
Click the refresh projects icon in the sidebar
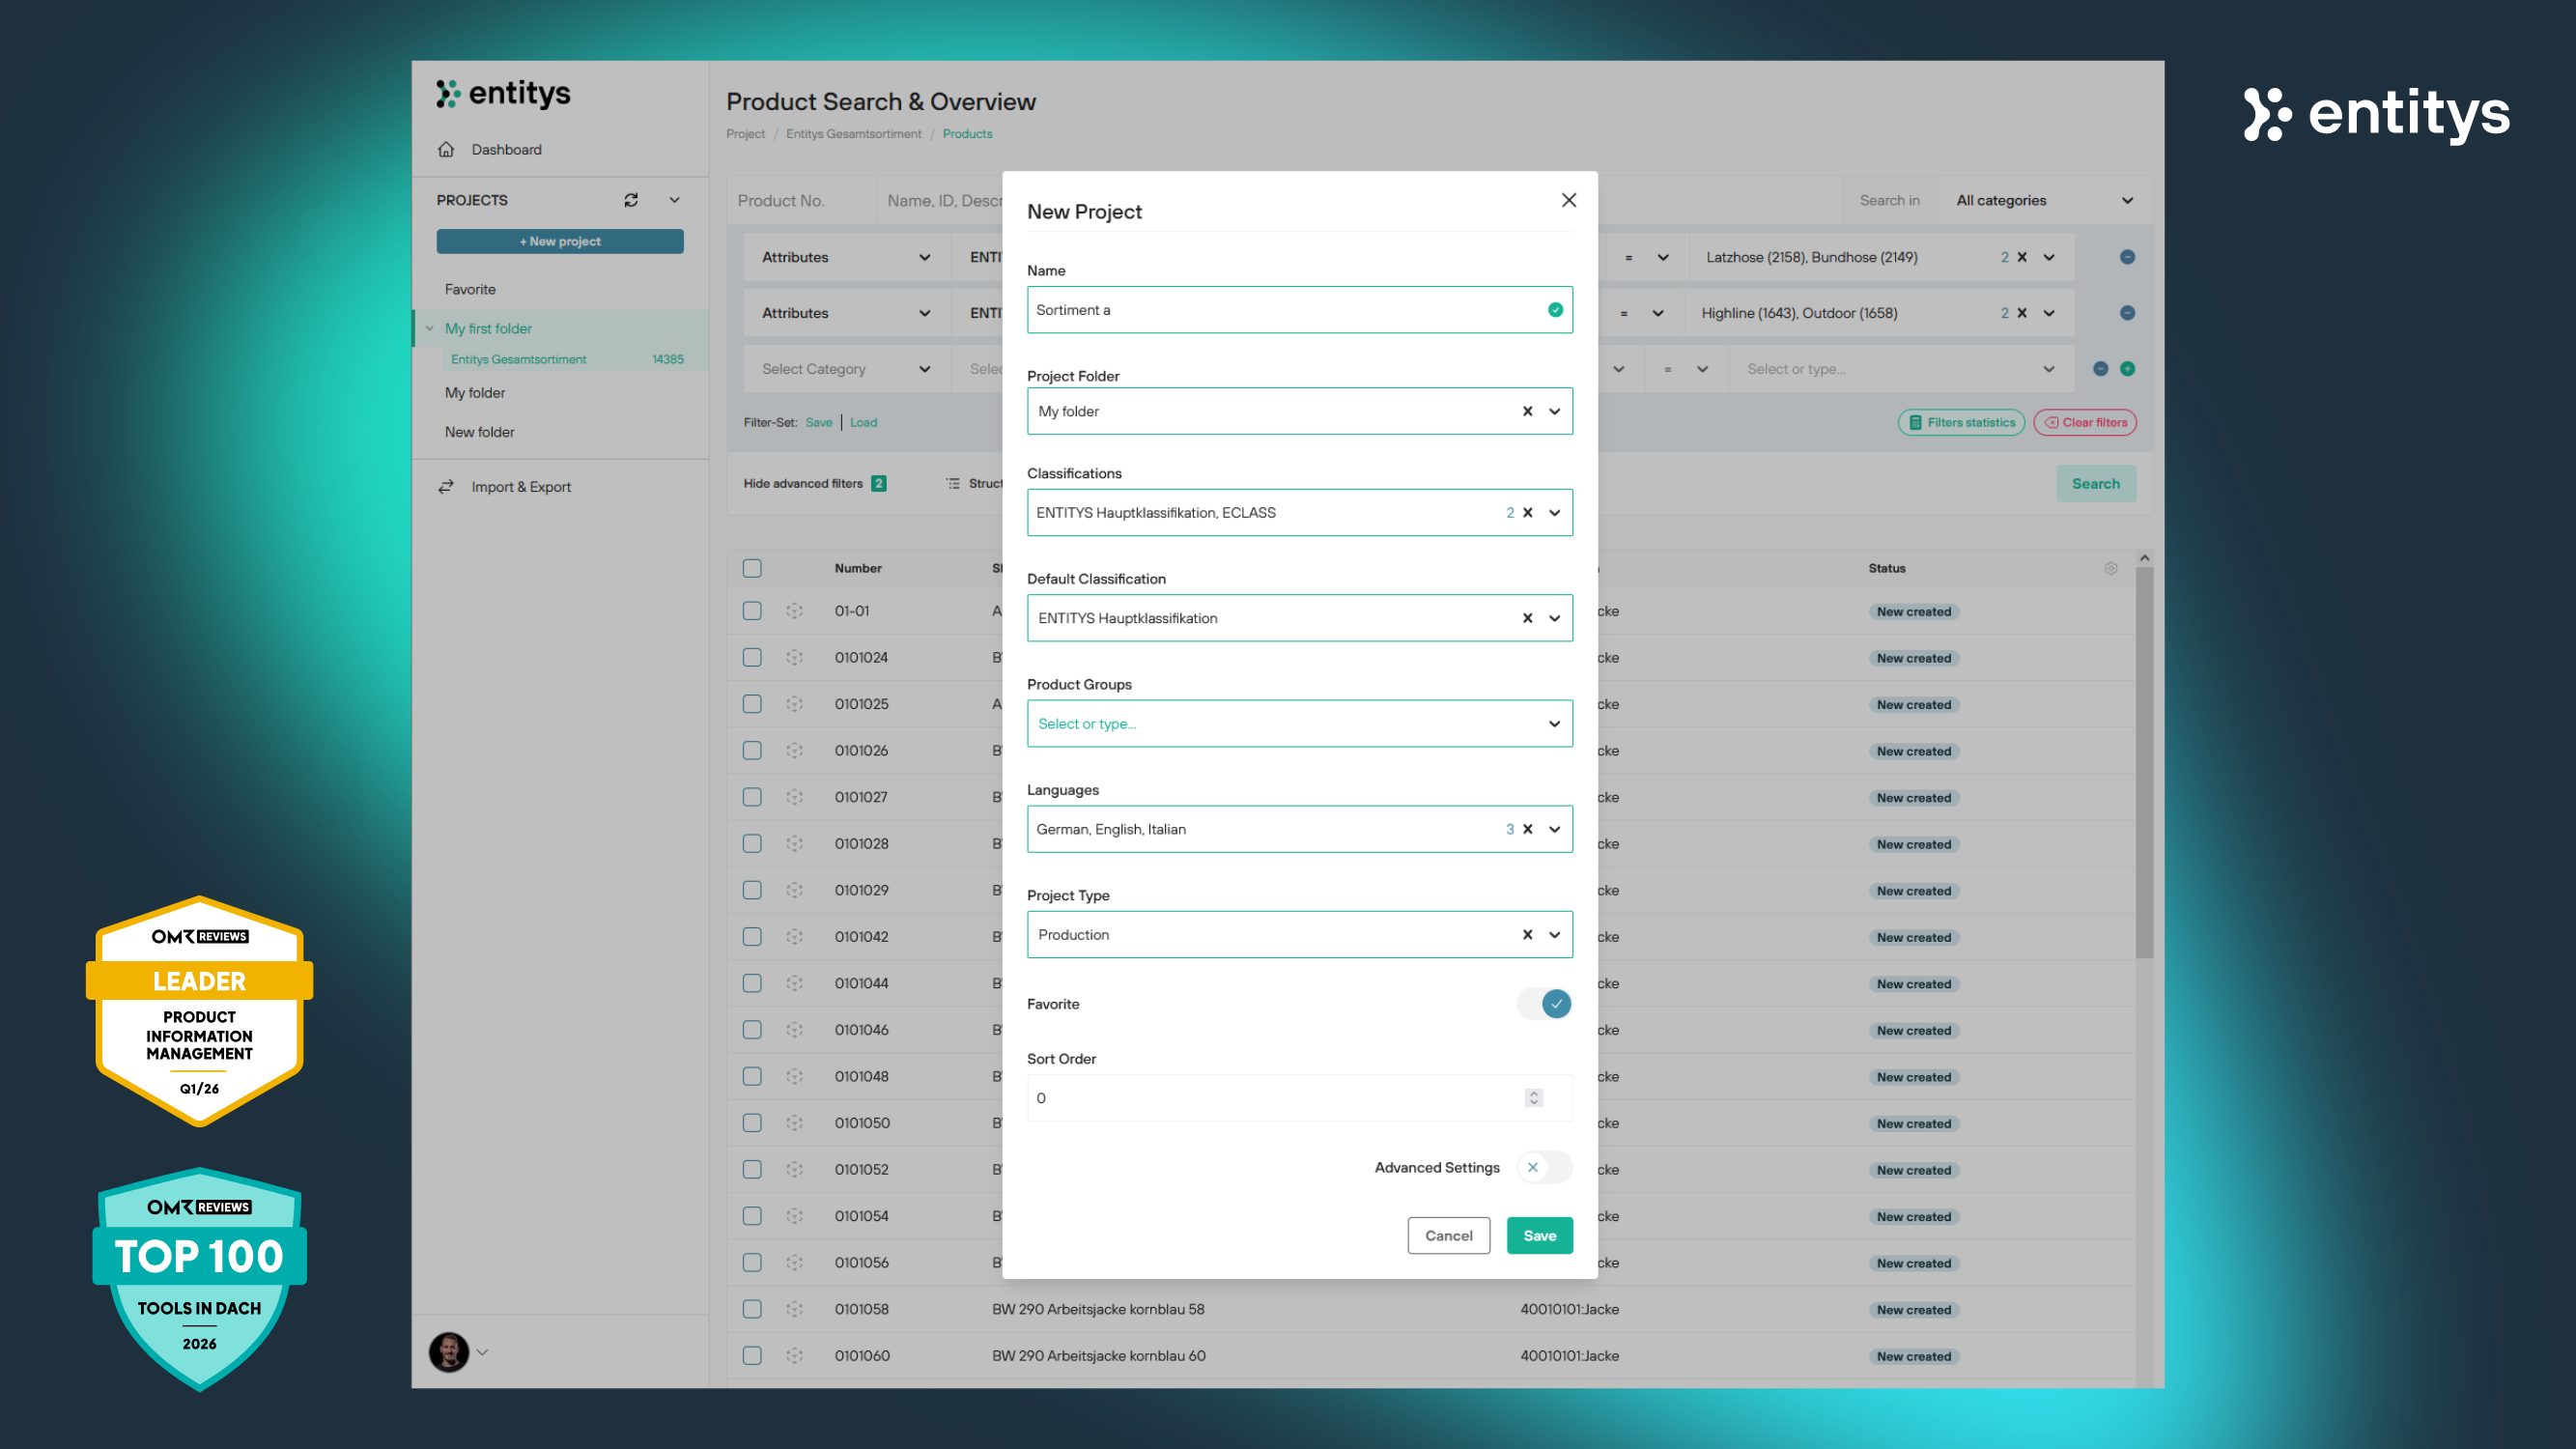631,200
